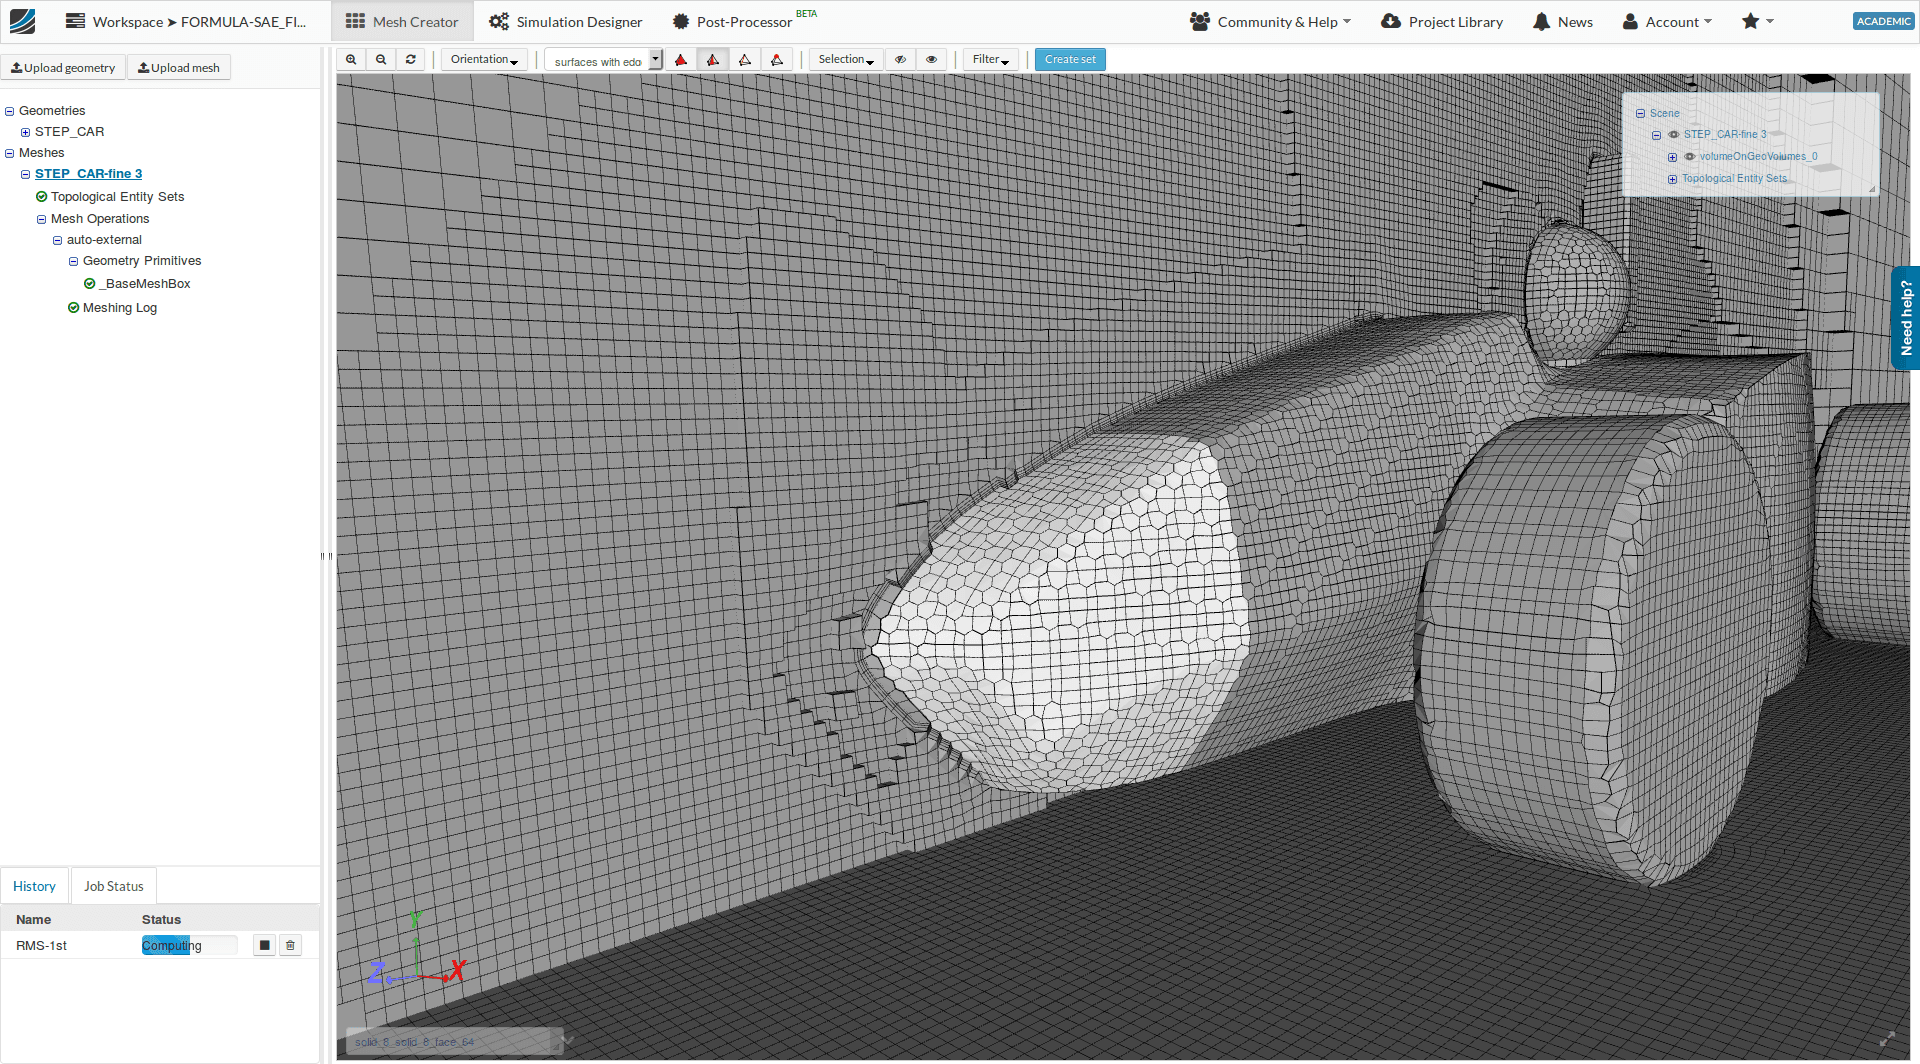1920x1064 pixels.
Task: Delete the RMS-1st job
Action: (x=290, y=945)
